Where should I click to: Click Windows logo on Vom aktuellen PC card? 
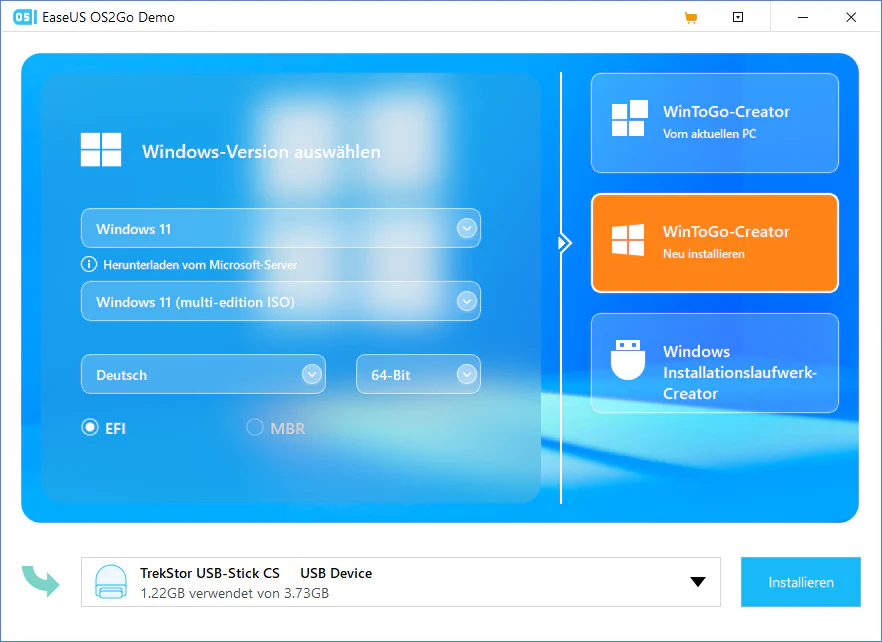pyautogui.click(x=629, y=118)
